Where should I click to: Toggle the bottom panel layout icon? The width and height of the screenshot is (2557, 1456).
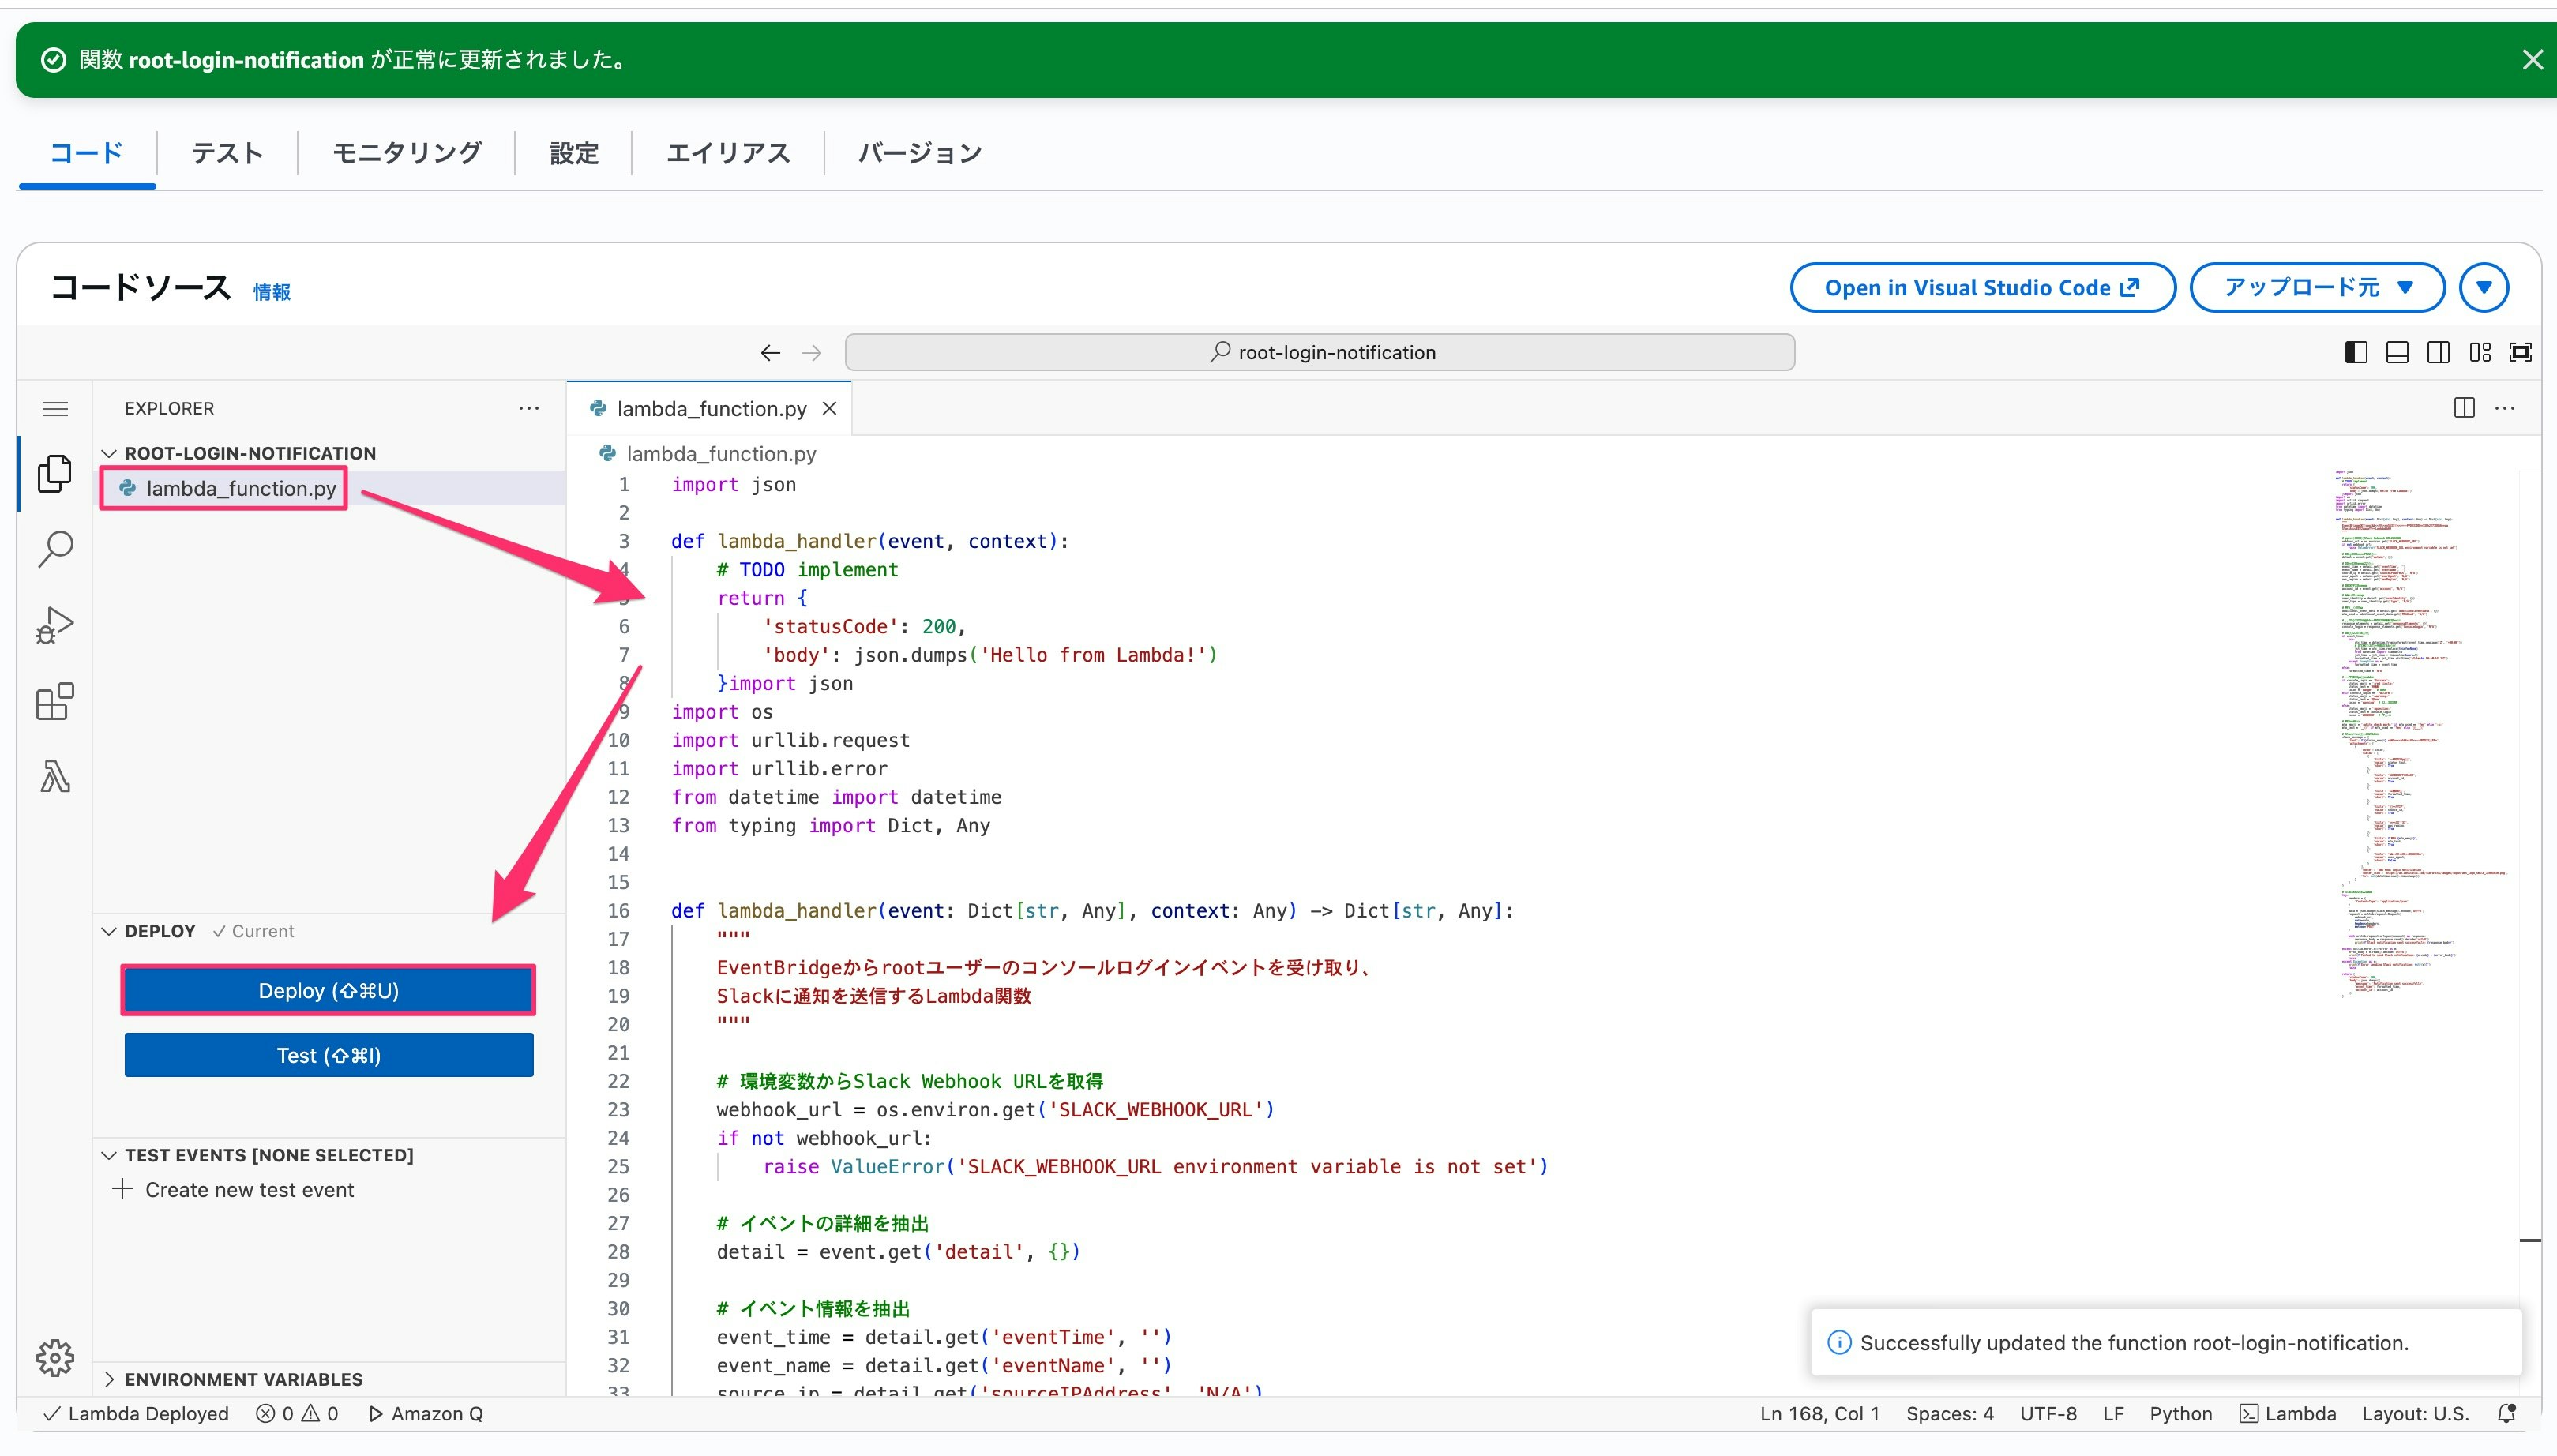[x=2397, y=352]
